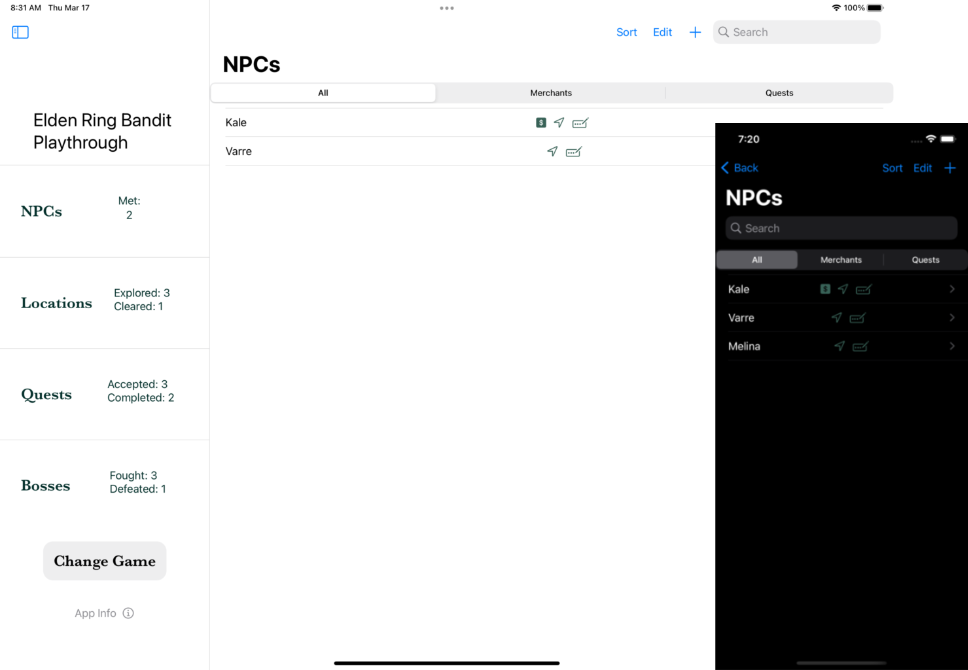968x670 pixels.
Task: Click Melina's location arrow icon on iPhone
Action: coord(839,346)
